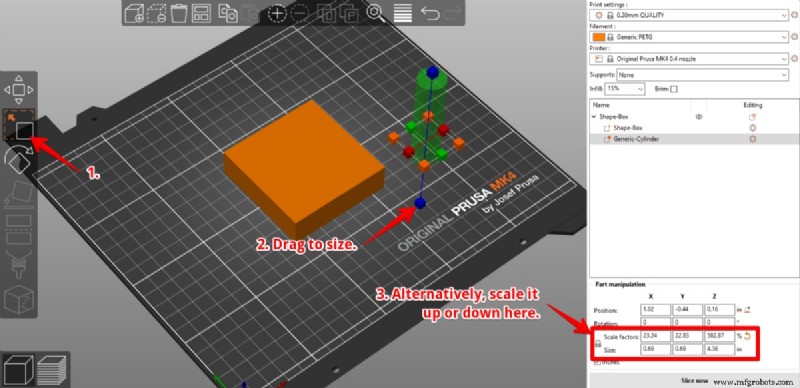
Task: Open filament settings gear beside Generic PETG
Action: 794,37
